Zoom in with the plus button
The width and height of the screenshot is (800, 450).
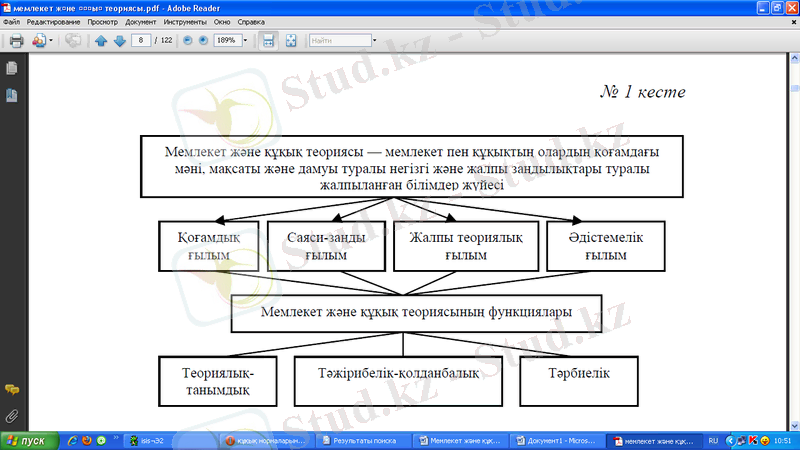[x=203, y=40]
